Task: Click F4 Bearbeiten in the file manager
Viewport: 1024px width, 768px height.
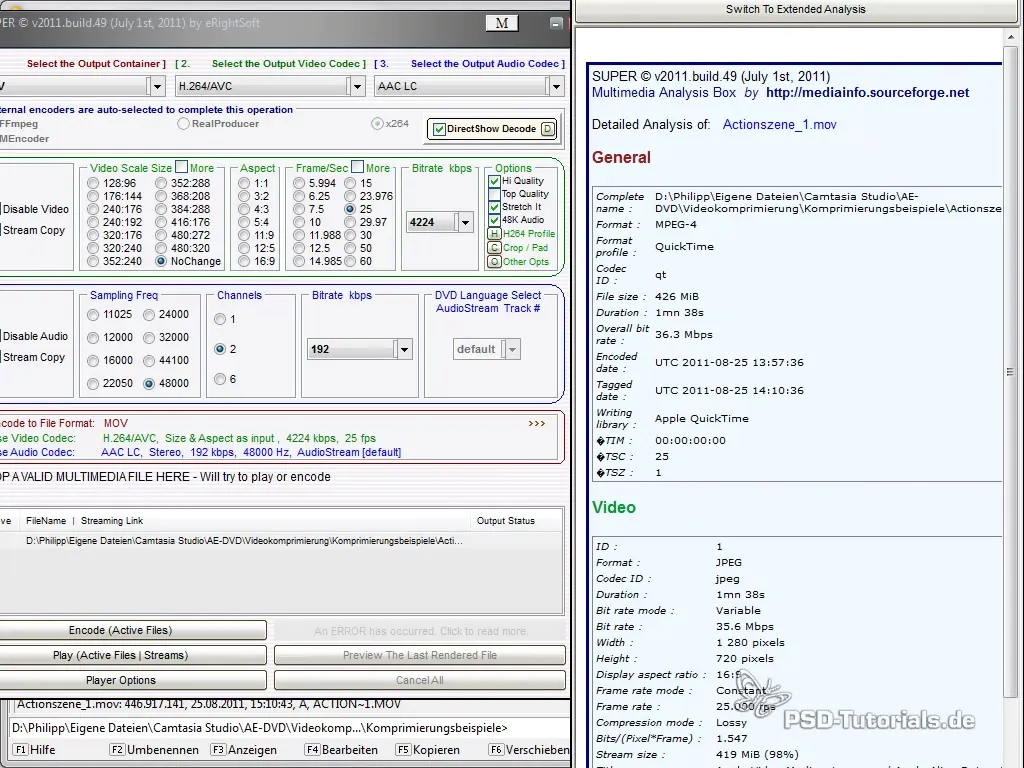Action: click(x=341, y=750)
